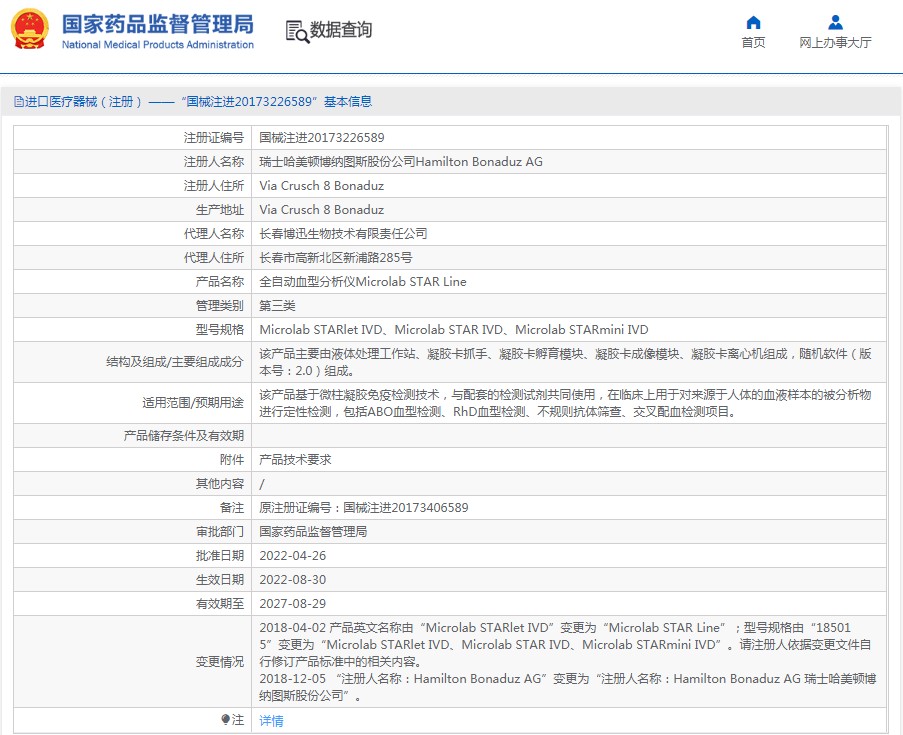Click the header title 国家药品监督管理局
The width and height of the screenshot is (903, 735).
click(158, 24)
